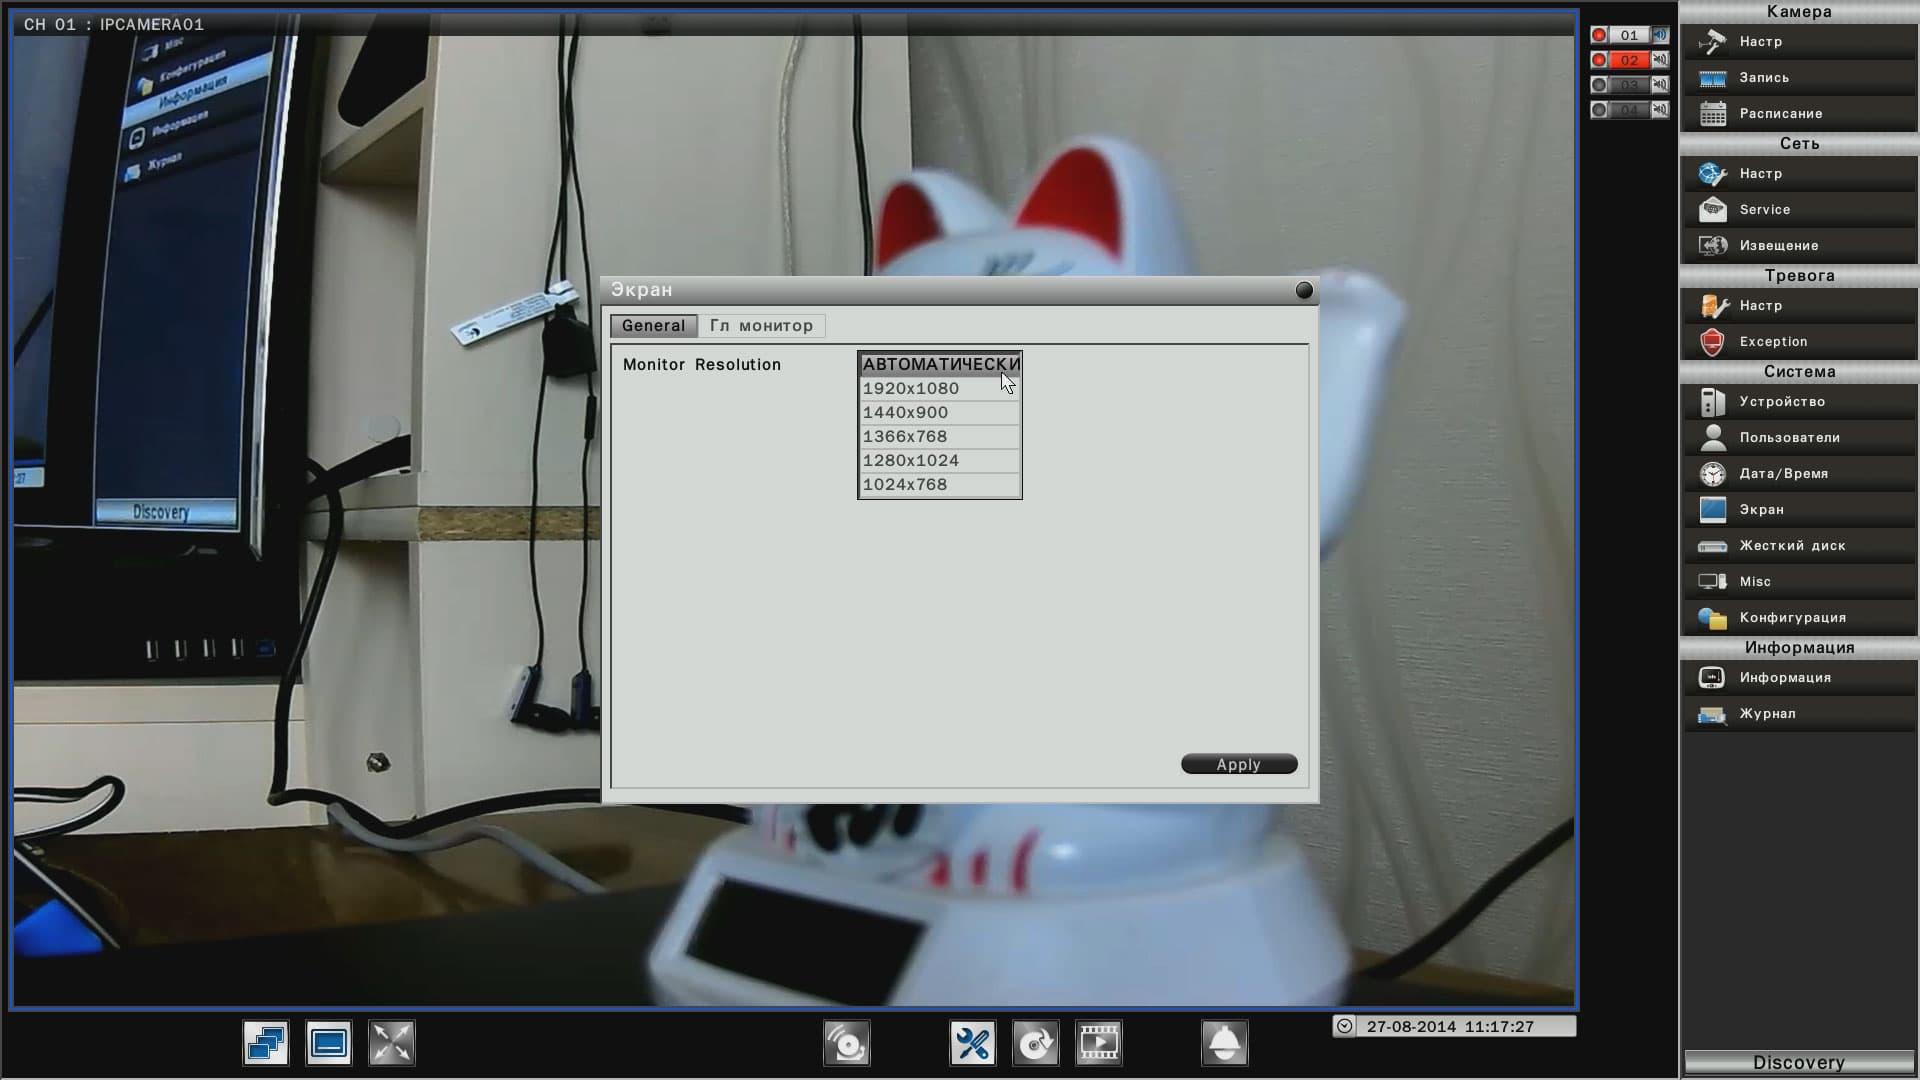Click the date-time clock icon
1920x1080 pixels.
[1345, 1027]
